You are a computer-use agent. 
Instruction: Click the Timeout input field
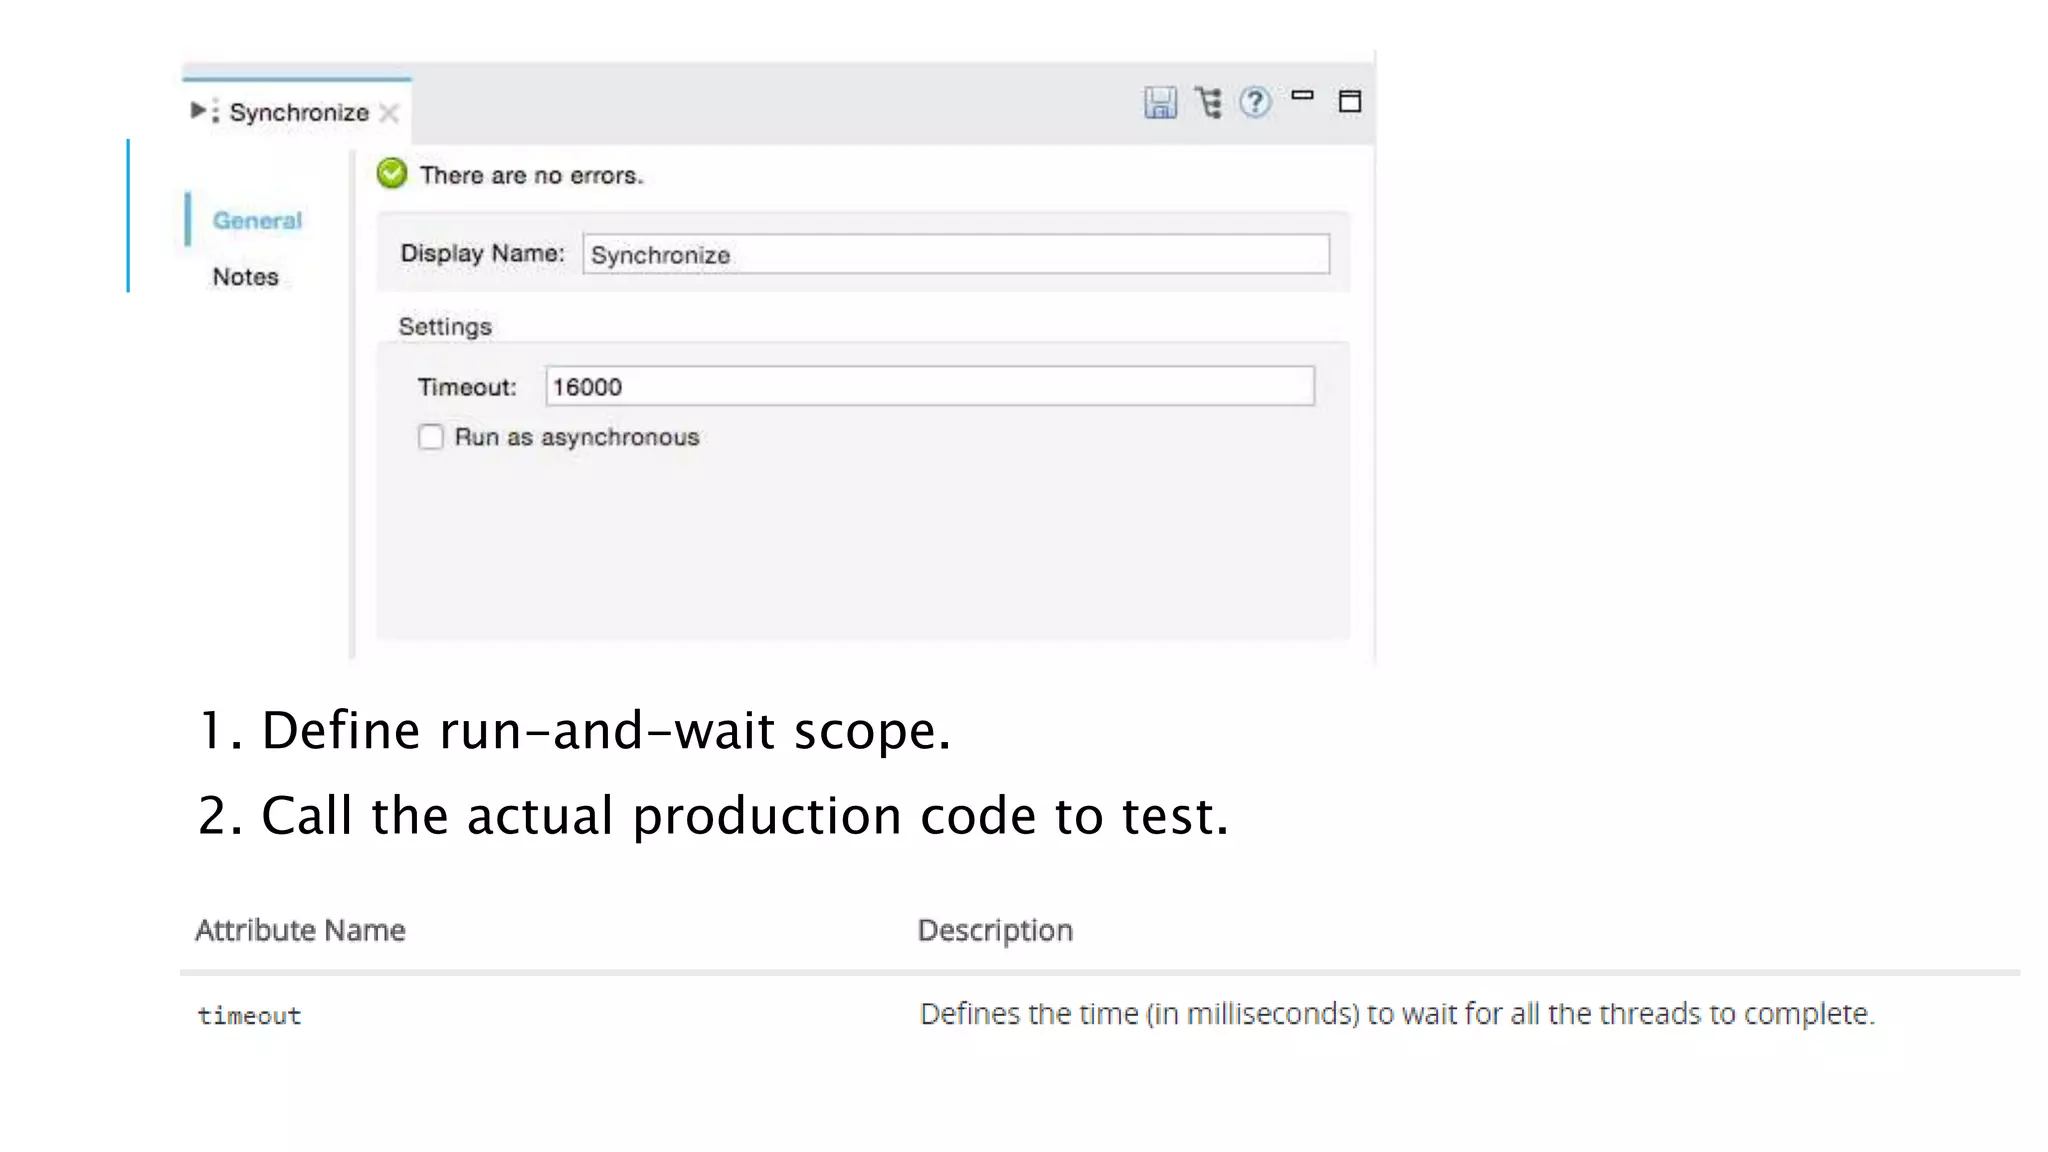coord(930,386)
